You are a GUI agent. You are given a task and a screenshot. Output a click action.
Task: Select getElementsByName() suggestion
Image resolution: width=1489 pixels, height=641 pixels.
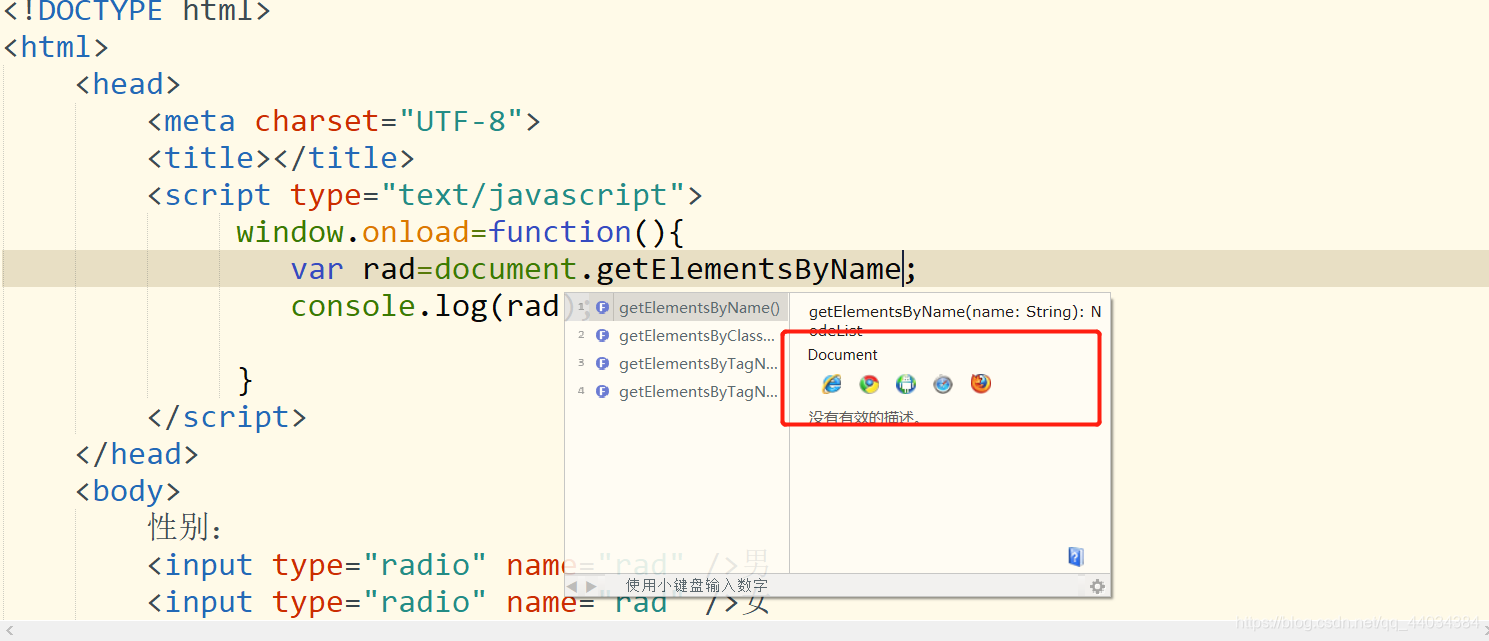point(677,308)
